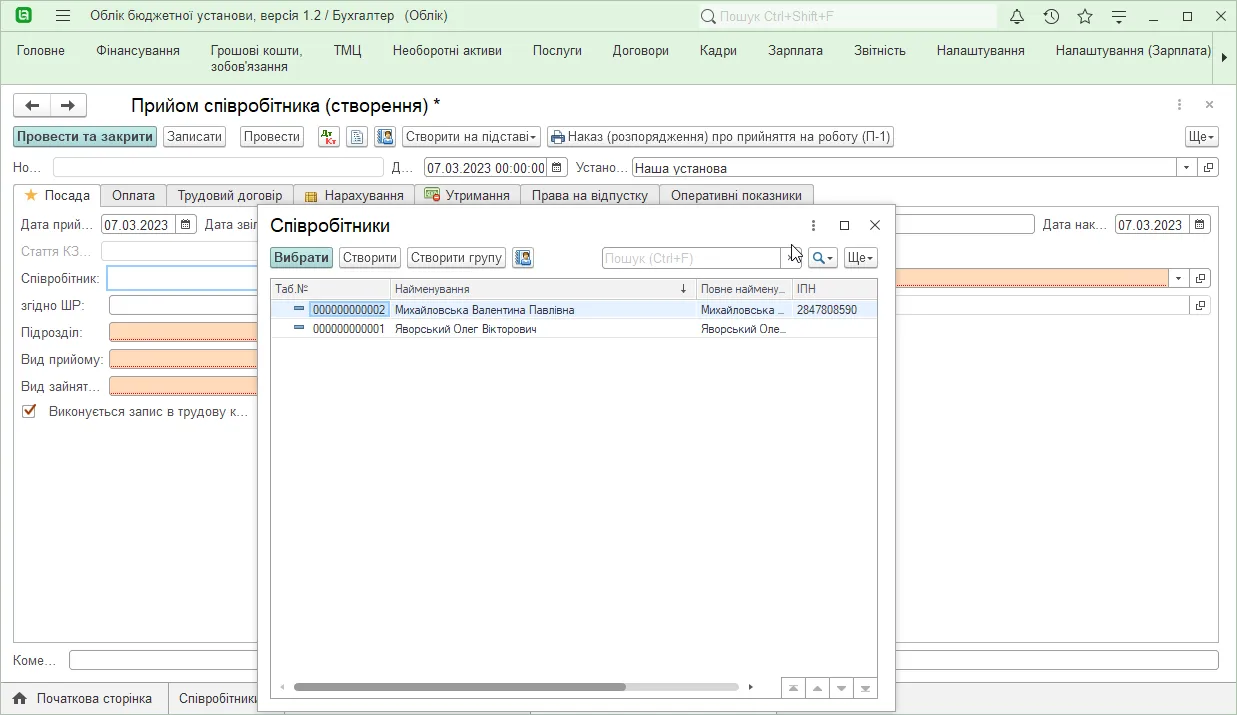This screenshot has height=715, width=1237.
Task: Select row Яворський Олег Вікторович
Action: tap(574, 329)
